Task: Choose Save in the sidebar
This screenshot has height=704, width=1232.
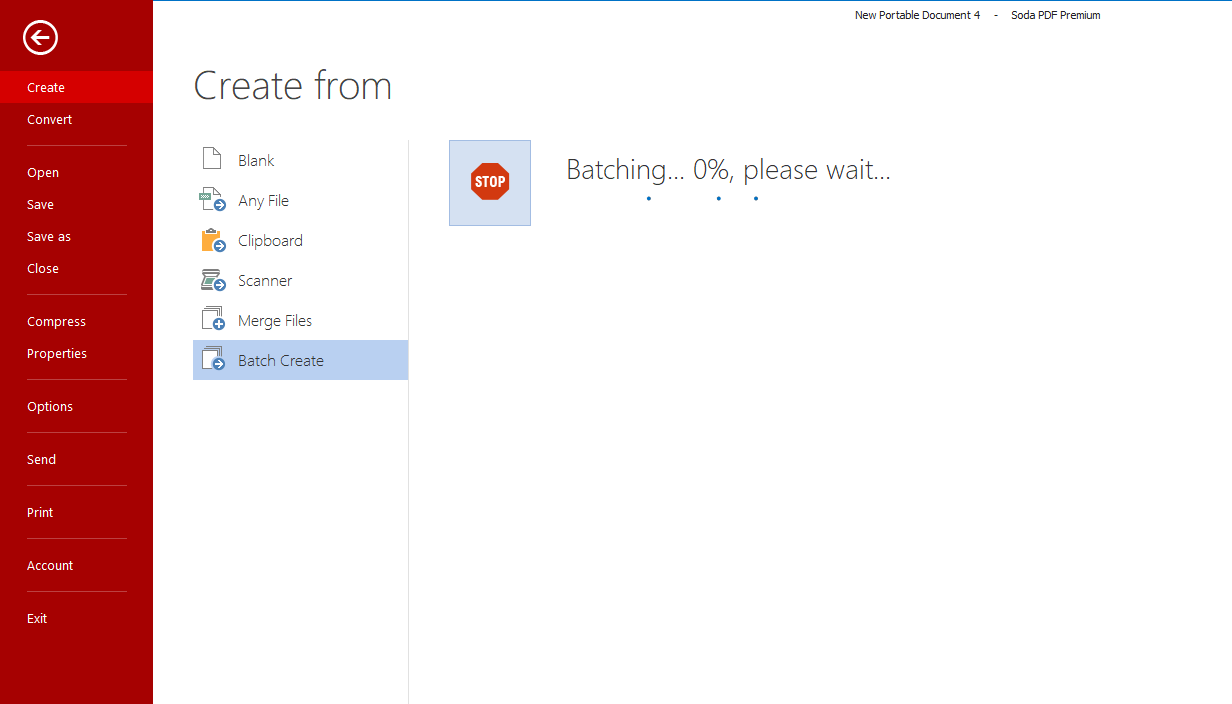Action: coord(76,204)
